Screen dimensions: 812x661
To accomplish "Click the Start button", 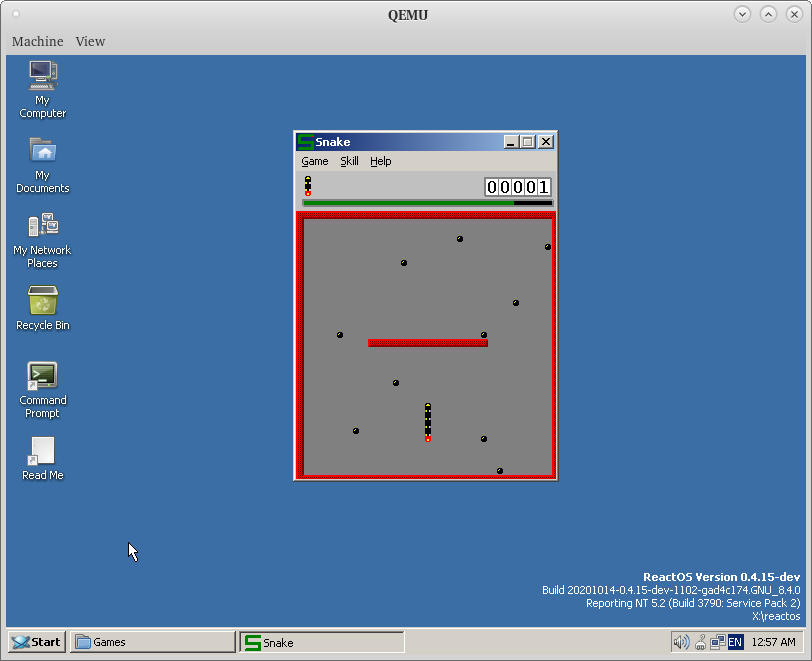I will pyautogui.click(x=36, y=642).
